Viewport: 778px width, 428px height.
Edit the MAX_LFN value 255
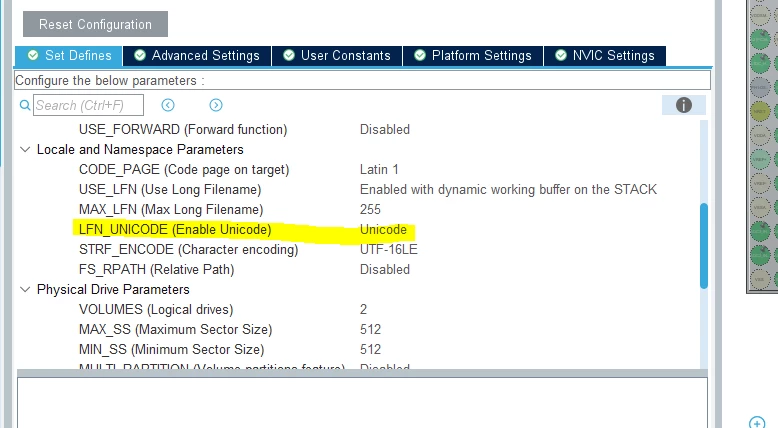pyautogui.click(x=370, y=209)
